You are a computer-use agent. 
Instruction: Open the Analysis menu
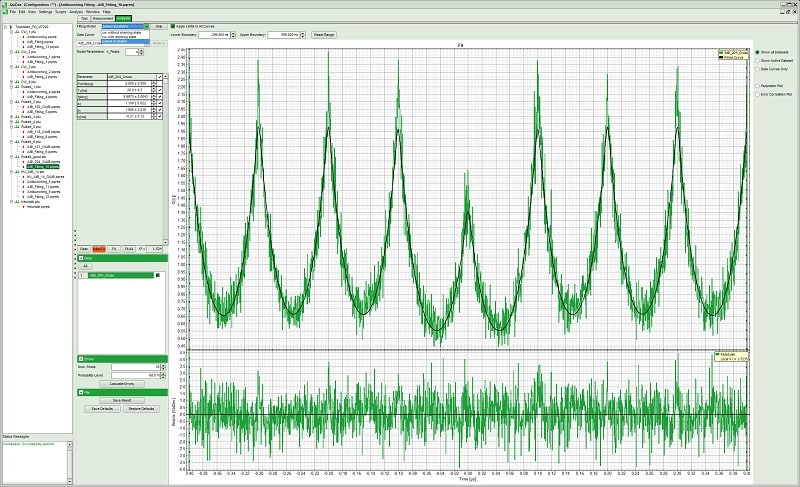pos(77,11)
